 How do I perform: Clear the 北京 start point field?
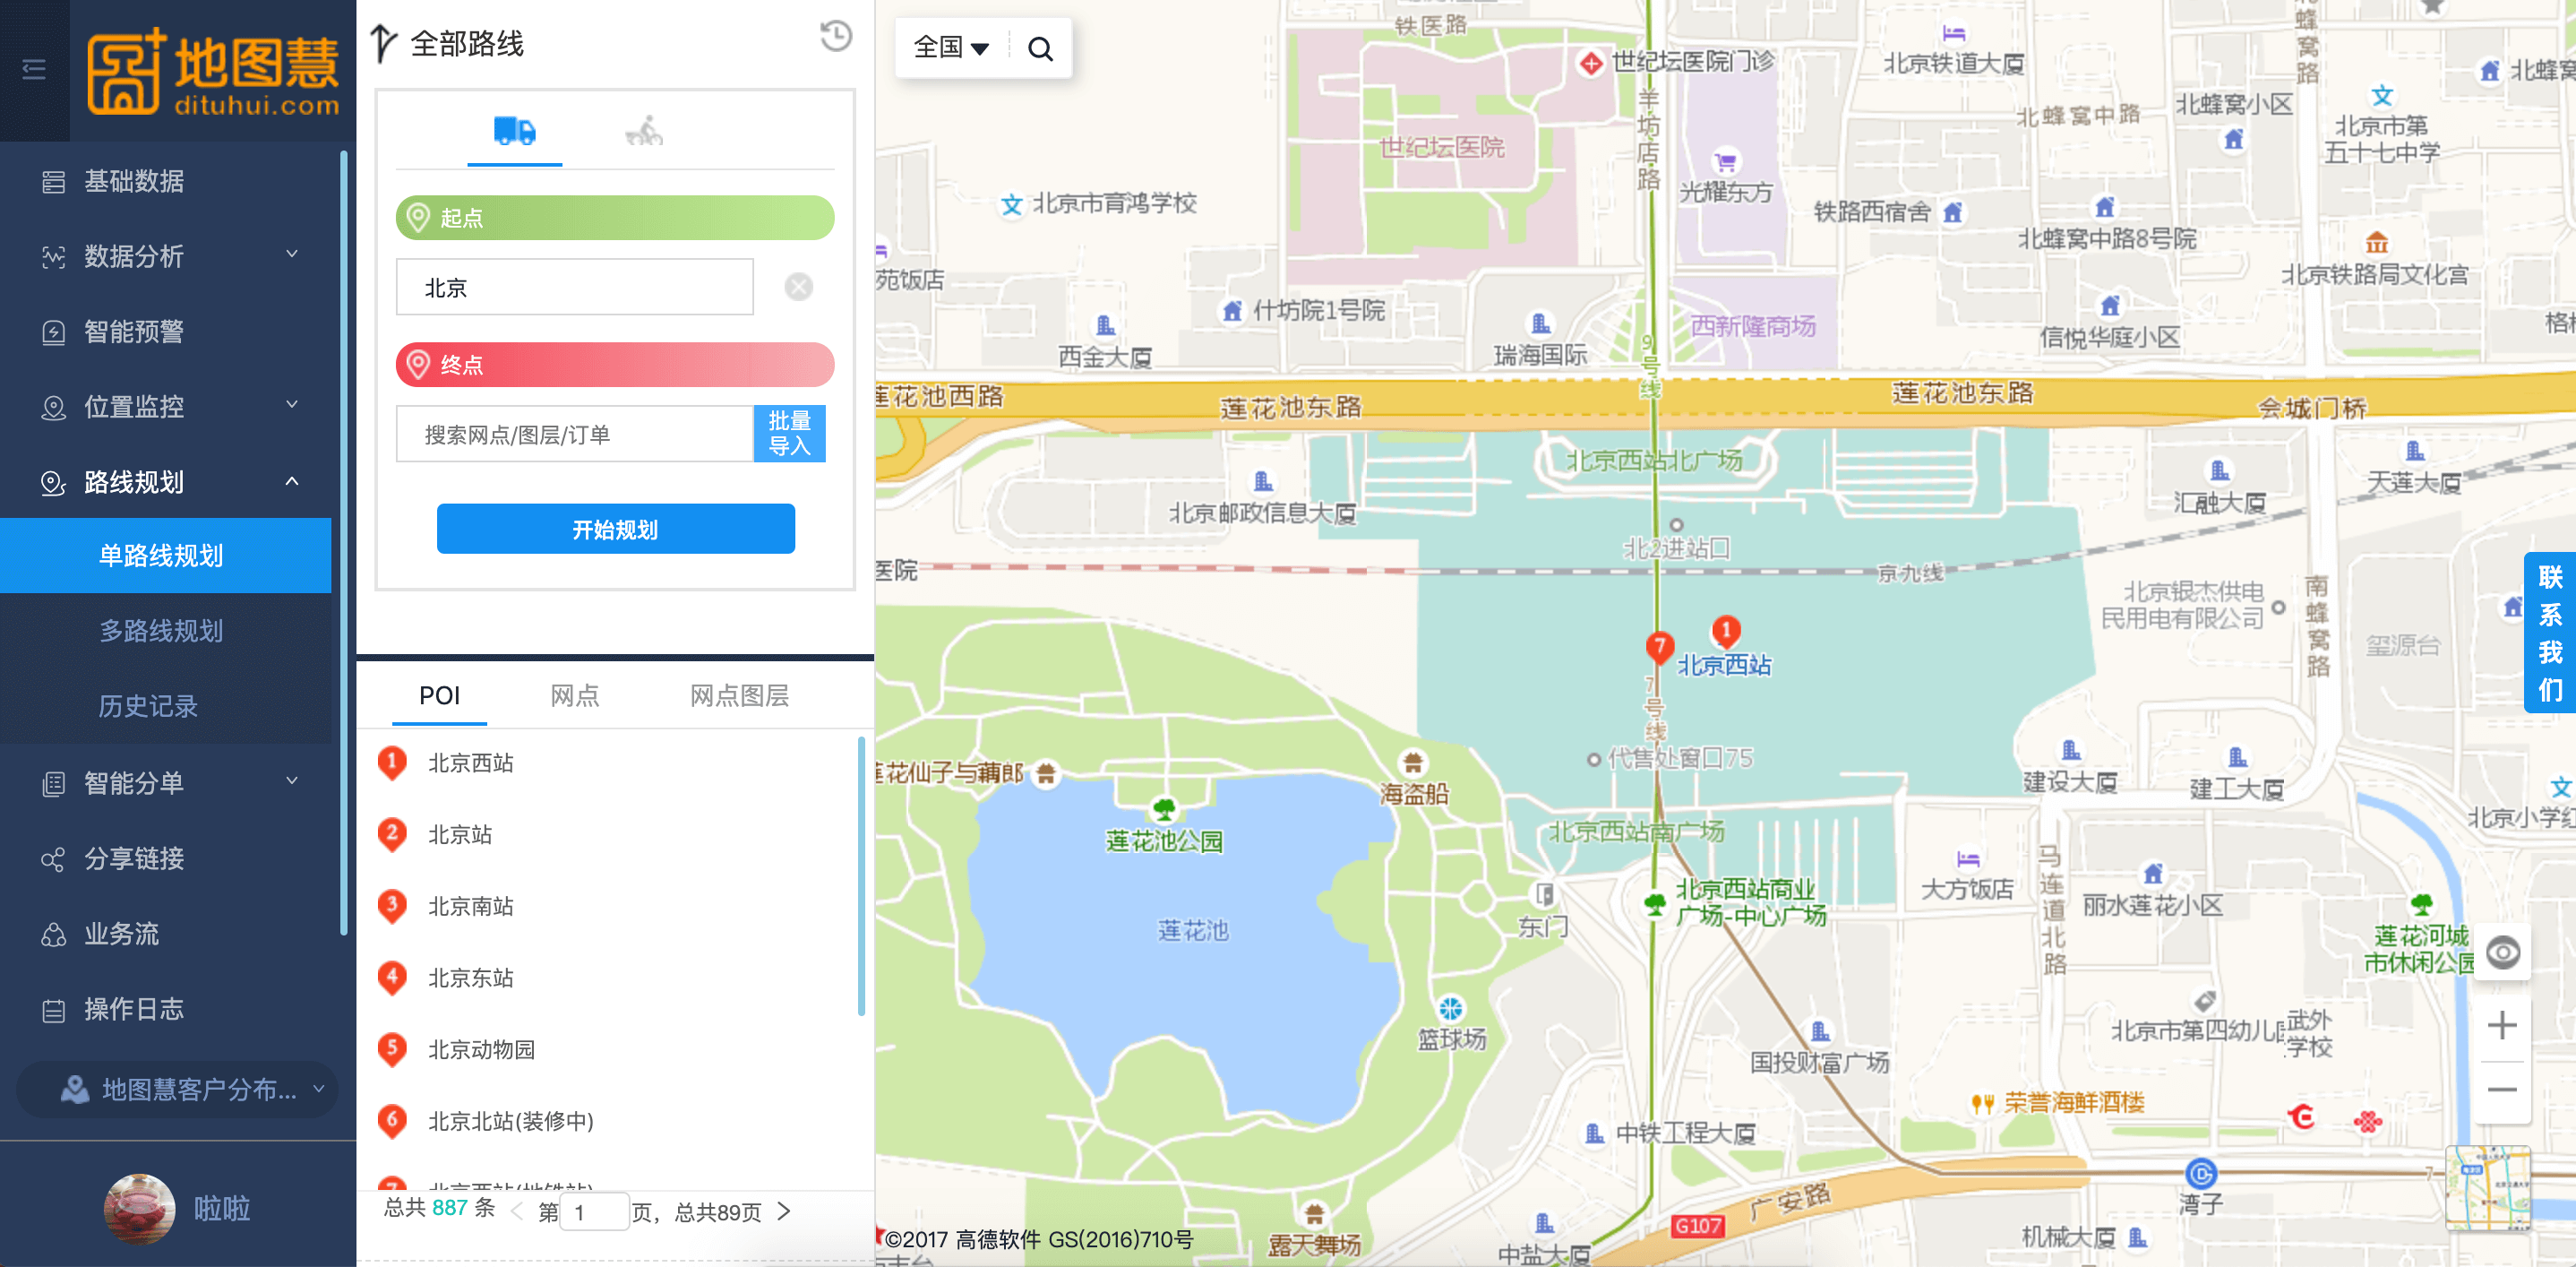[798, 287]
